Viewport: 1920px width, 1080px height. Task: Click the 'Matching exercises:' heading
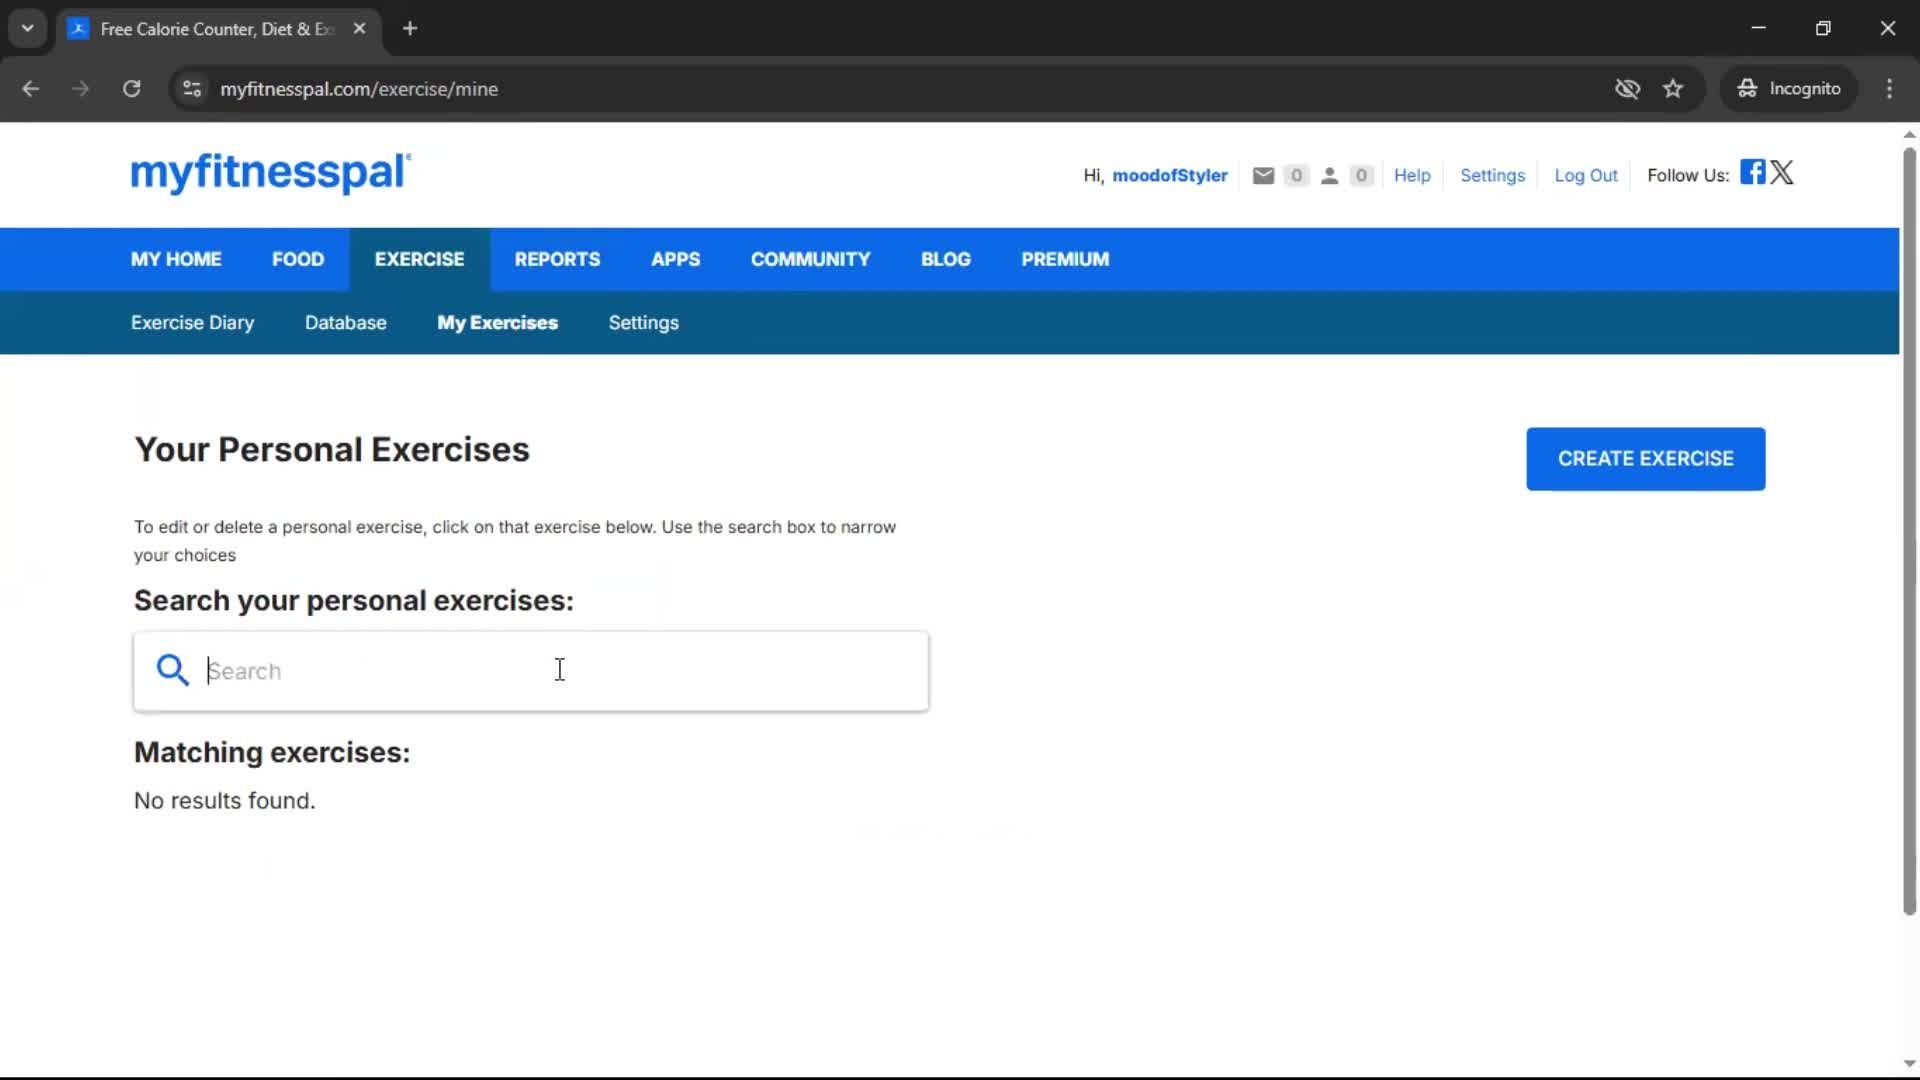(272, 753)
